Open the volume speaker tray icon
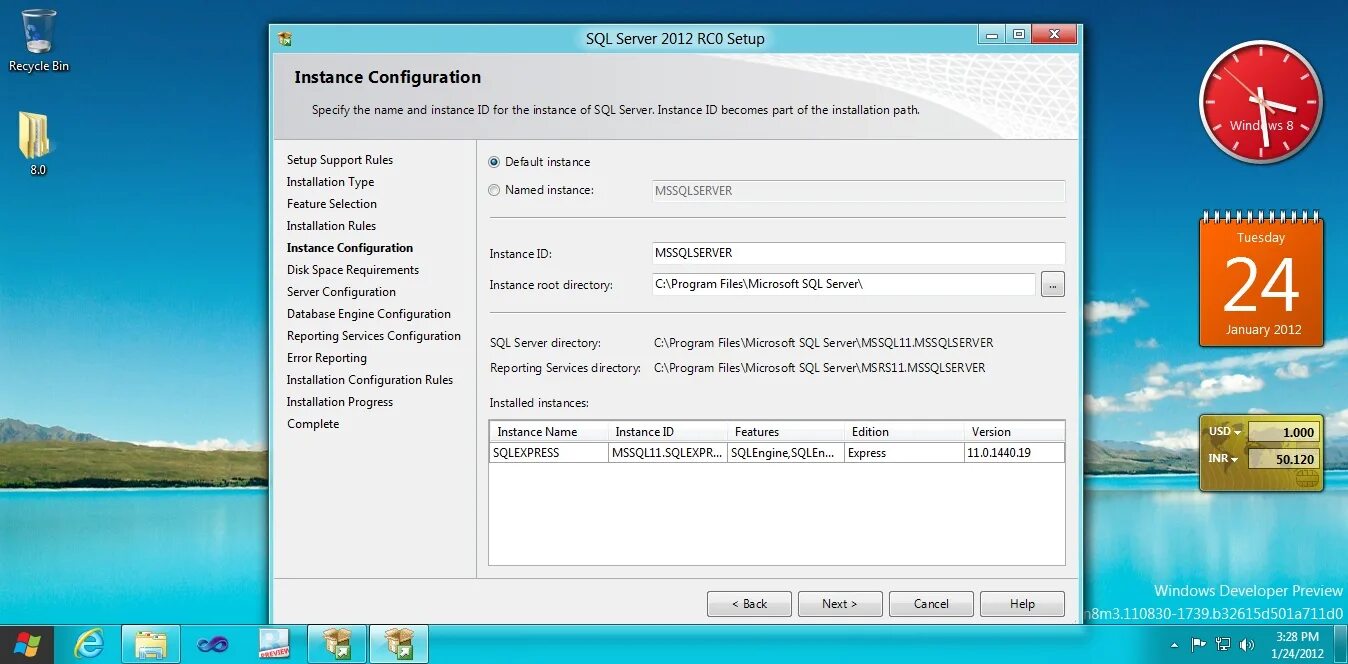1348x664 pixels. tap(1246, 645)
